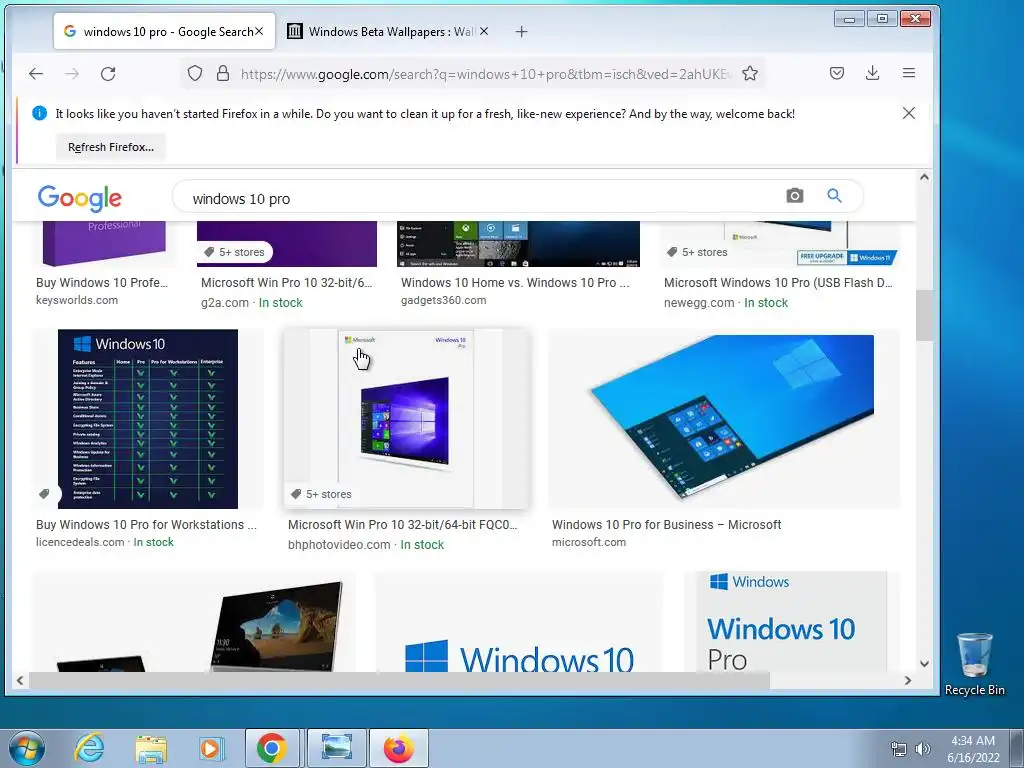Close the Windows Beta Wallpapers tab
This screenshot has height=768, width=1024.
click(484, 31)
